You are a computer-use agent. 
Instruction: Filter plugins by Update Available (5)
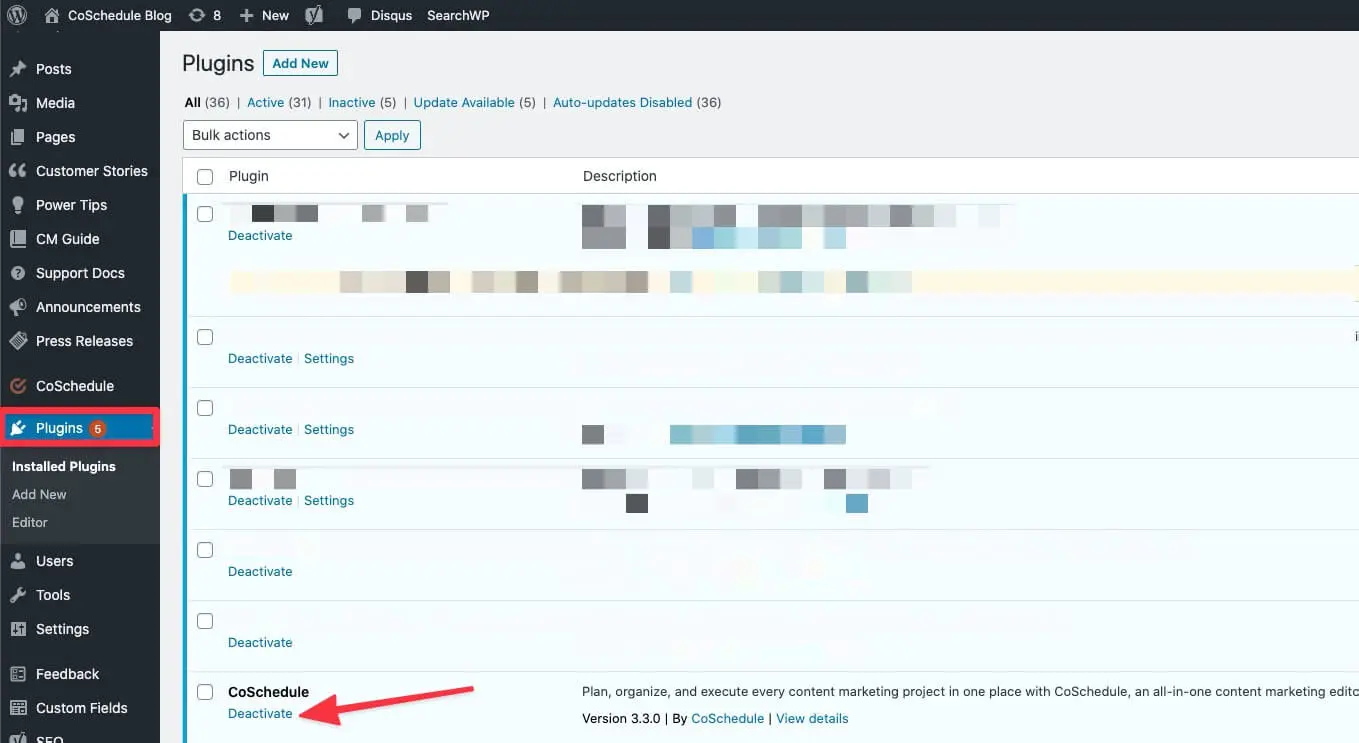(x=474, y=102)
